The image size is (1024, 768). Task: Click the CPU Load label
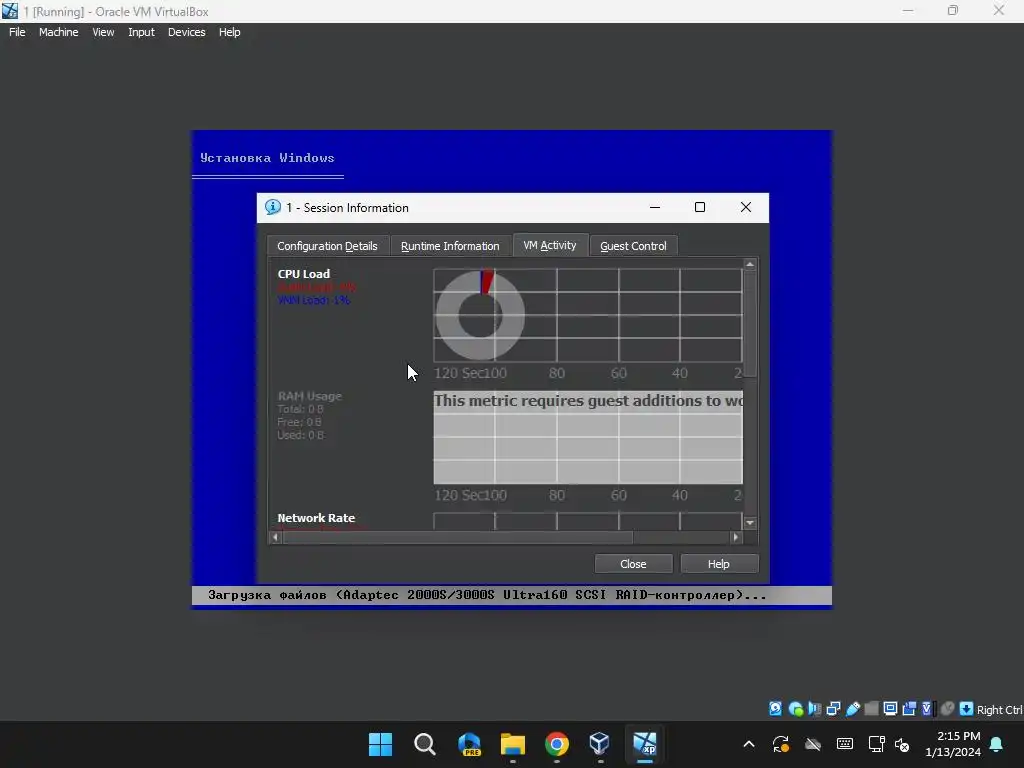click(304, 274)
